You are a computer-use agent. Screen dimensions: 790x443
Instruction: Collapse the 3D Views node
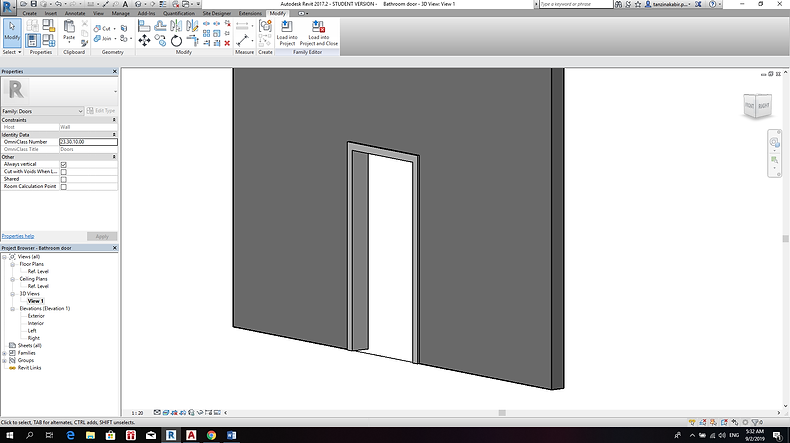click(x=13, y=294)
